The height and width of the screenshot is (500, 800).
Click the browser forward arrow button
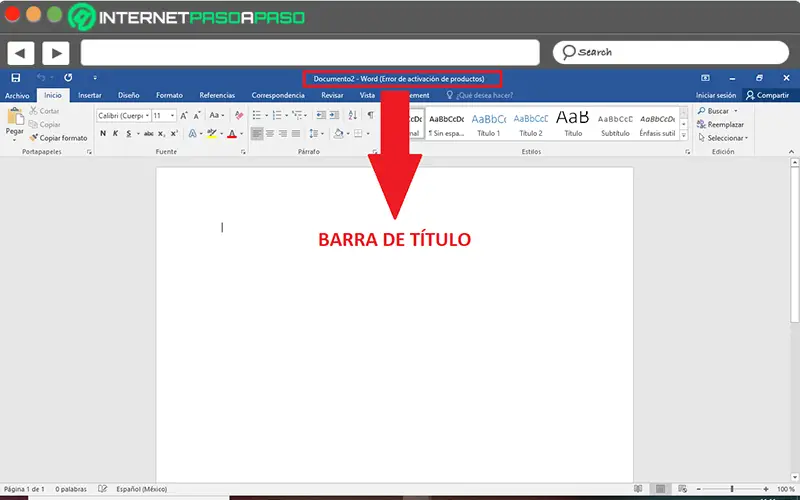click(x=56, y=53)
